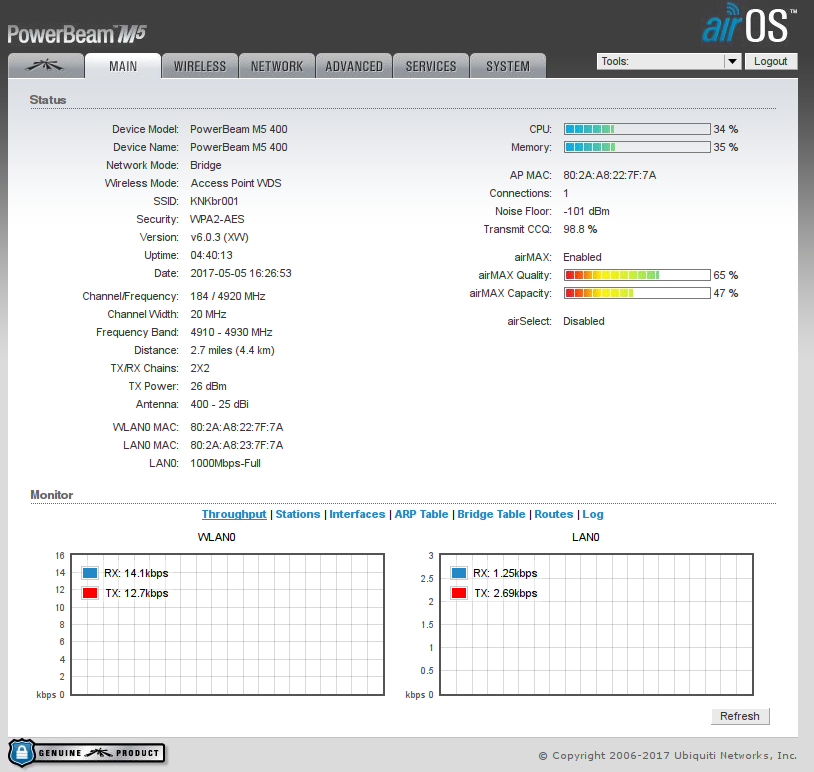Click the LAN0 red TX swatch

click(459, 593)
